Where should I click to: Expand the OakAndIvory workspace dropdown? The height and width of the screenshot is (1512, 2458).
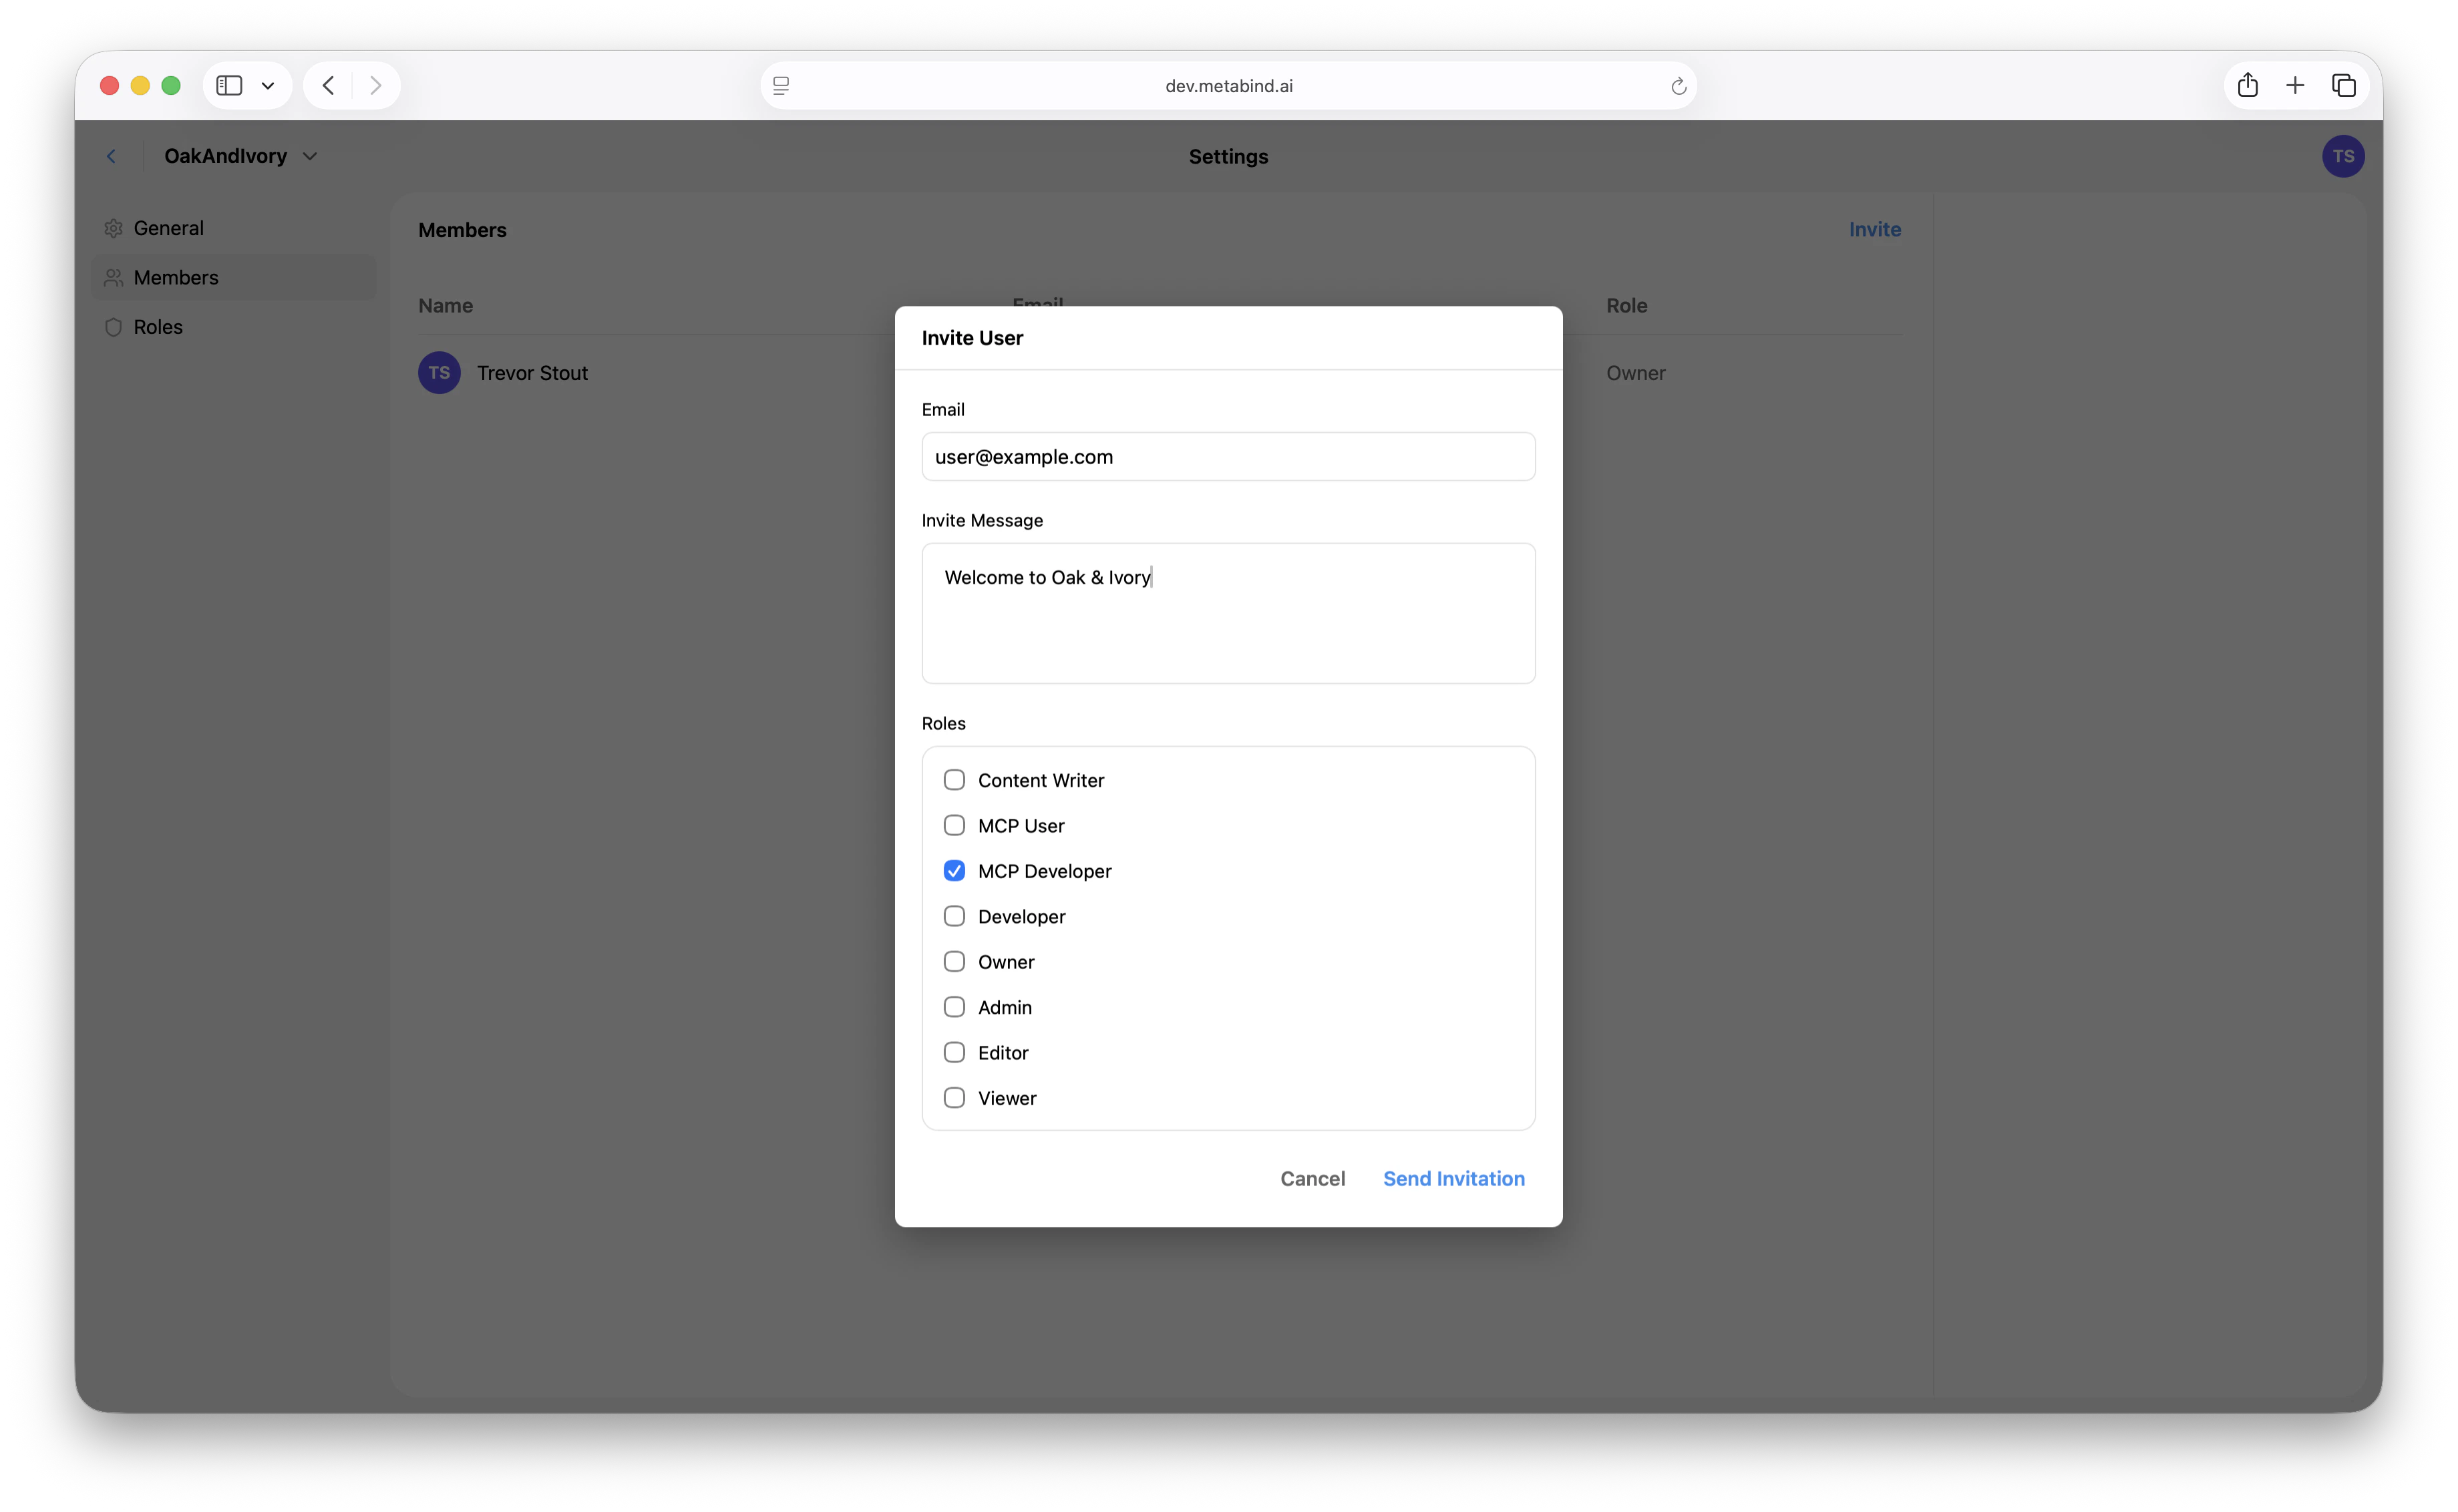coord(310,156)
